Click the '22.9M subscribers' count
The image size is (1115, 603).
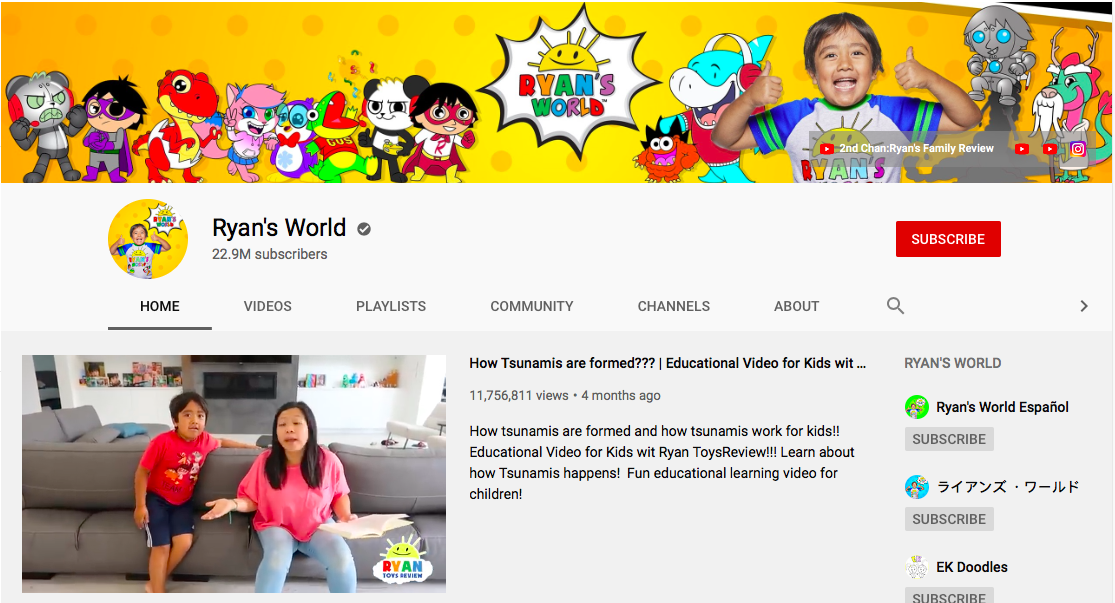[270, 255]
